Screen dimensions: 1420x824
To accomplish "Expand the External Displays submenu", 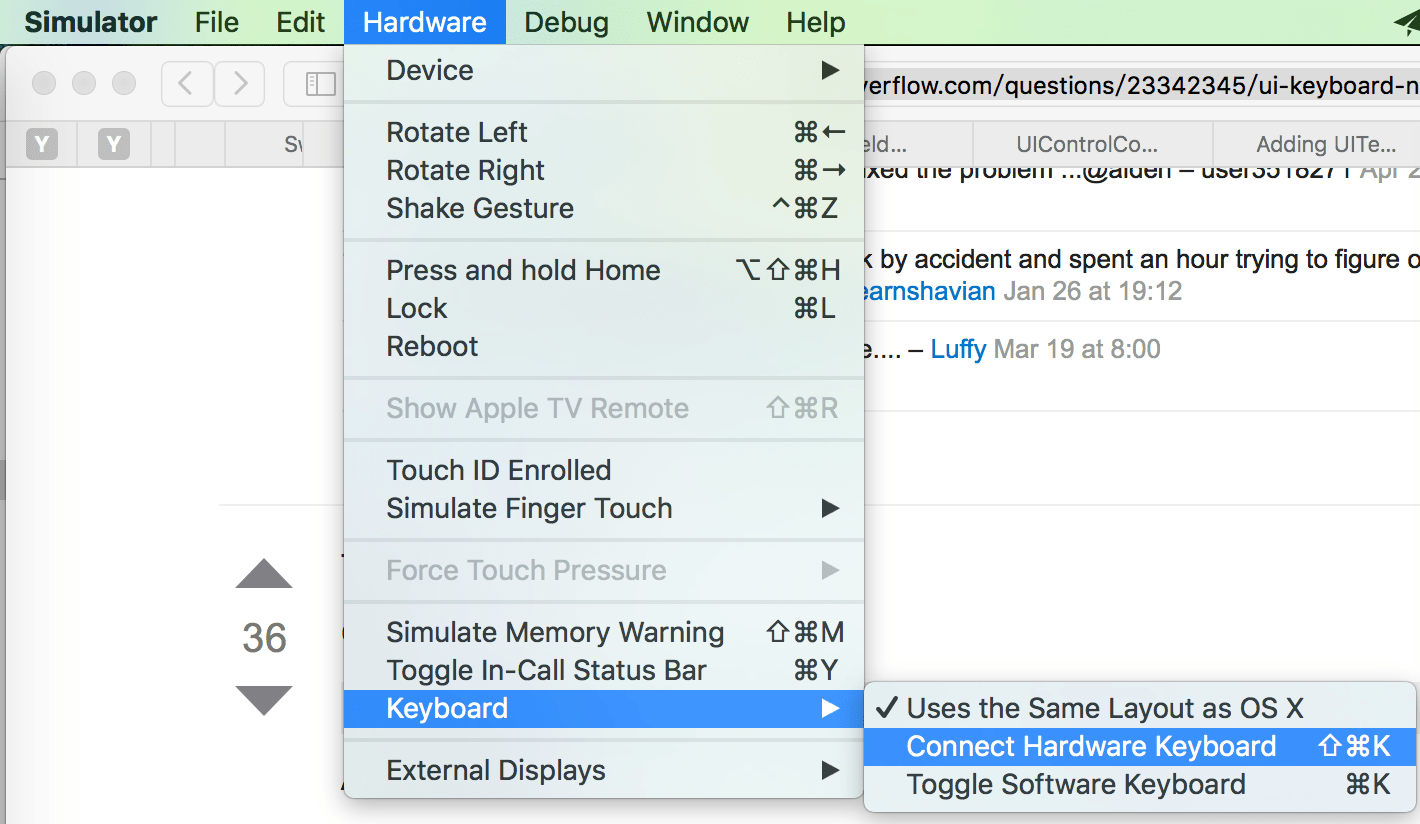I will 604,770.
